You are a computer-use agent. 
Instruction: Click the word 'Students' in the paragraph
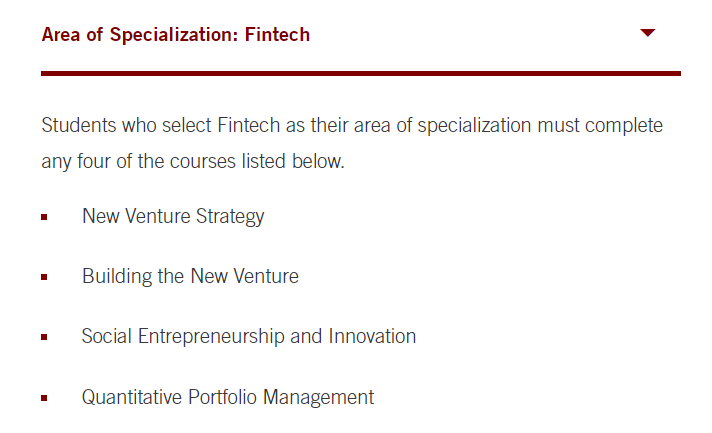coord(79,125)
